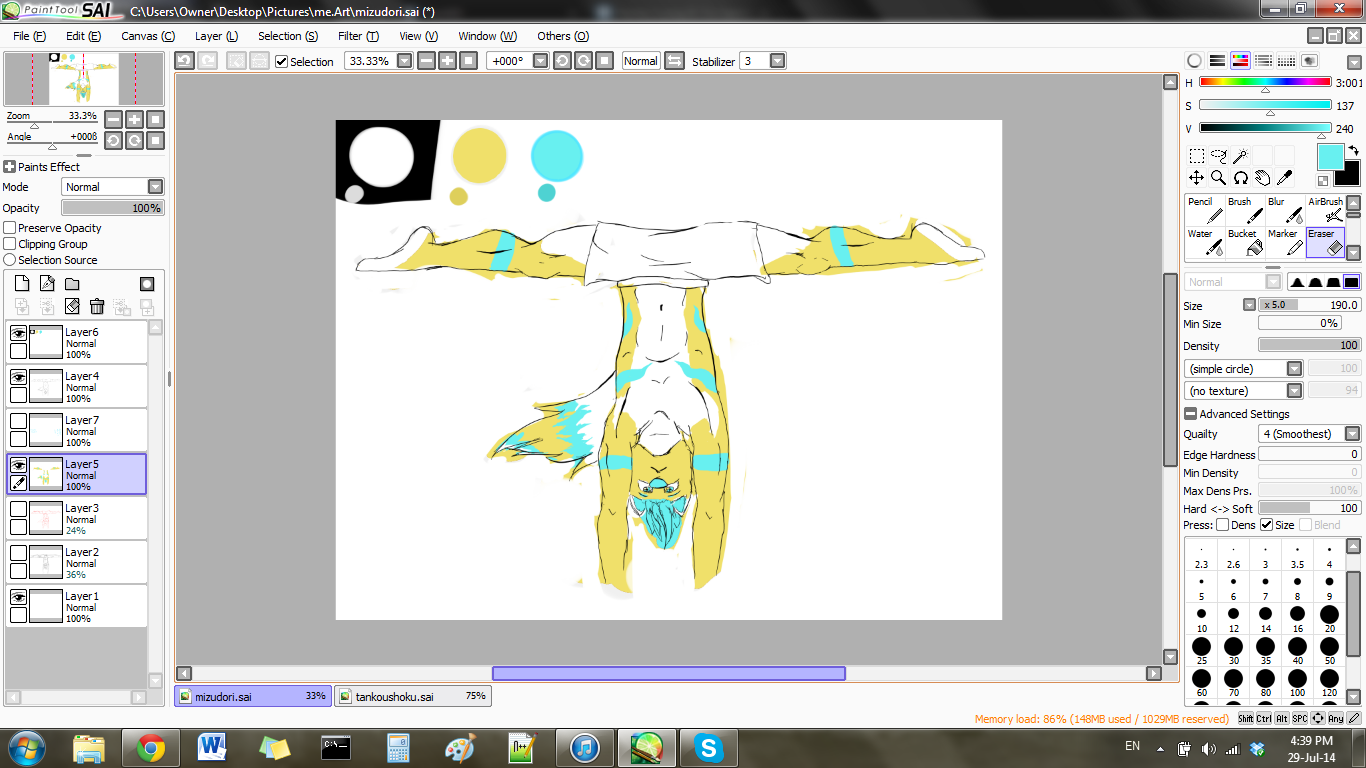
Task: Open the Stabilizer level dropdown
Action: pos(777,61)
